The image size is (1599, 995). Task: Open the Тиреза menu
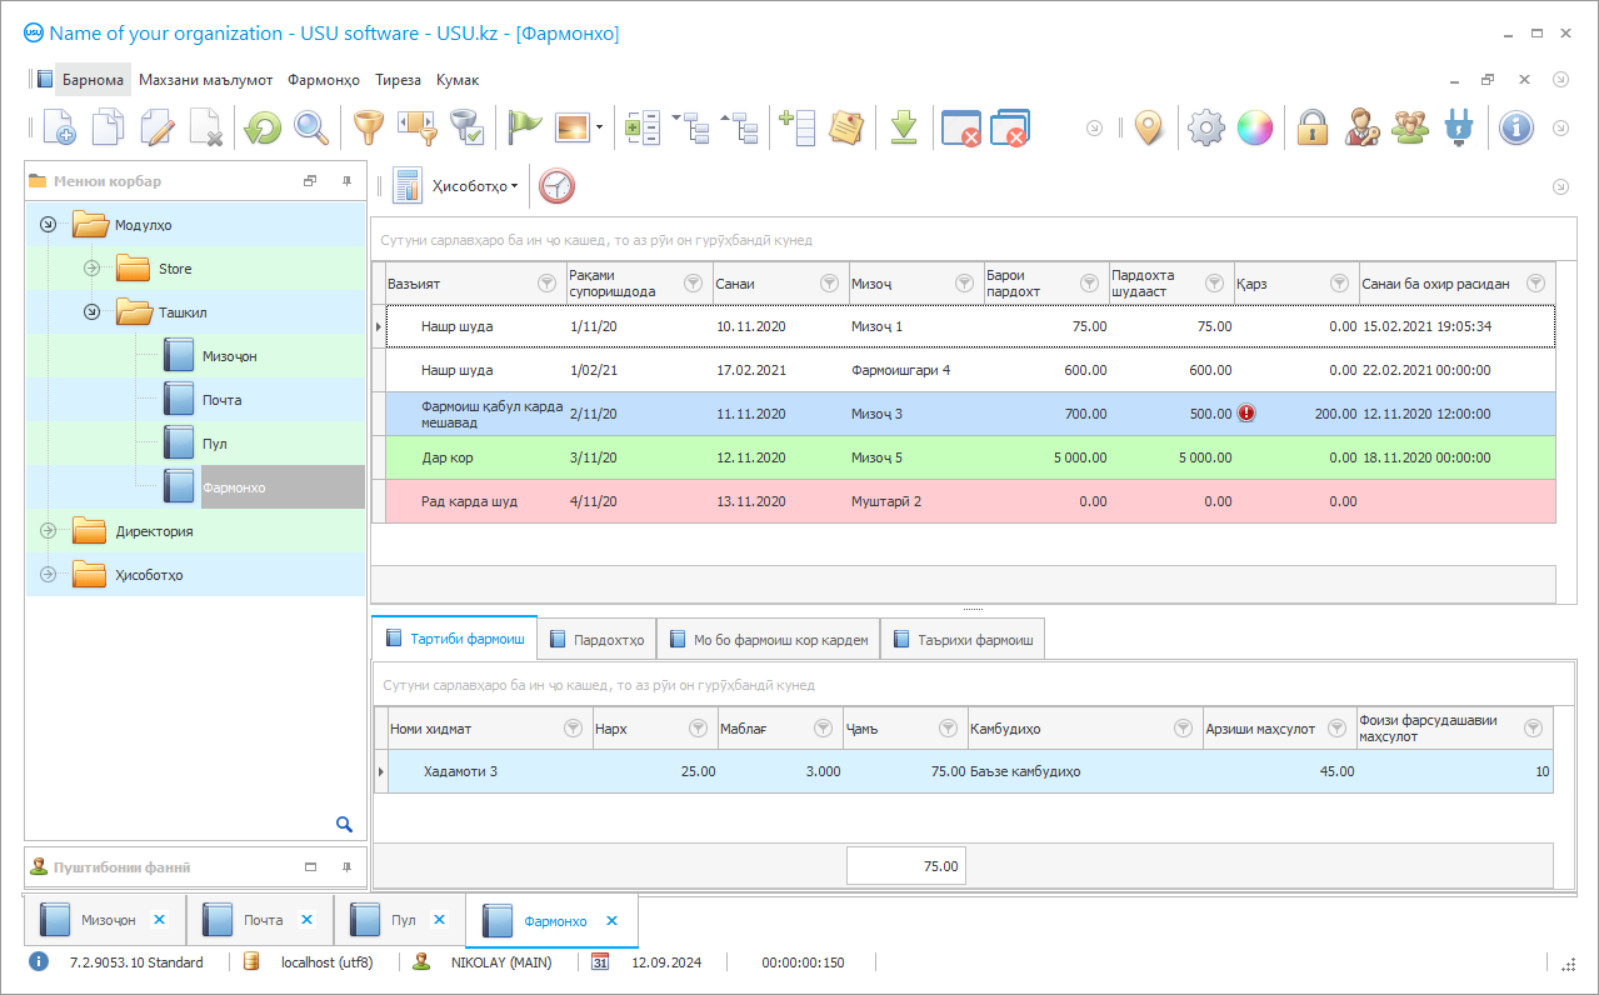tap(398, 80)
